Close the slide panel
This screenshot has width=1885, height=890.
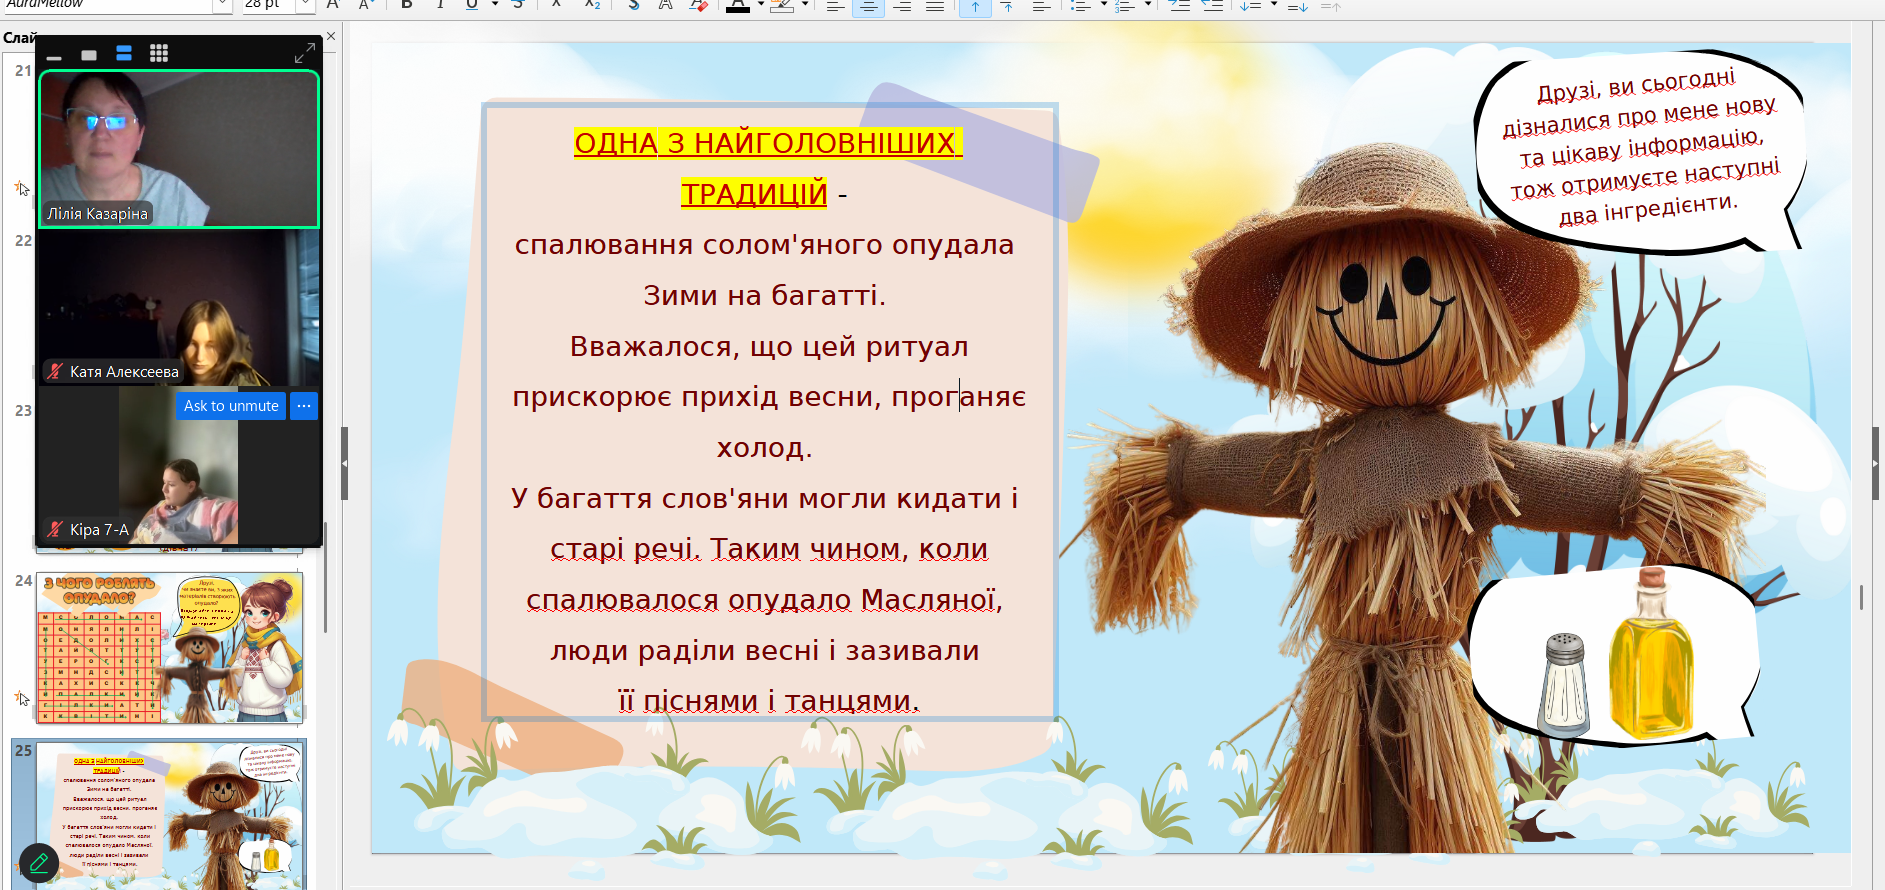pos(331,37)
